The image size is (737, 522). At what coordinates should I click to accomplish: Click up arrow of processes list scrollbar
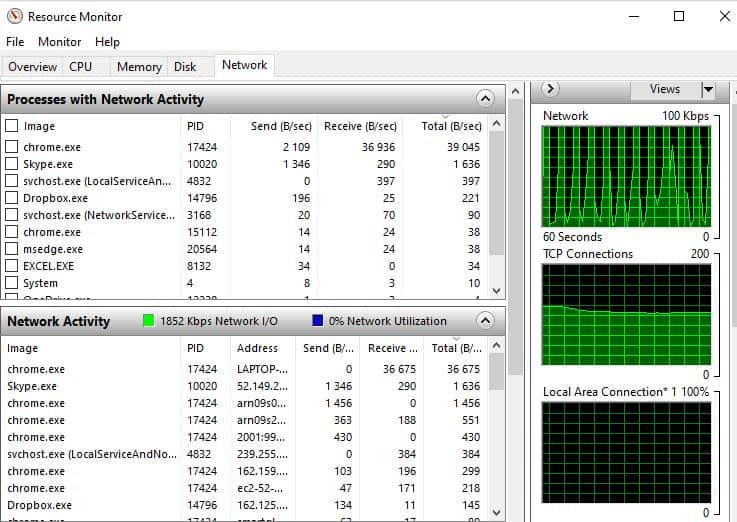point(496,124)
